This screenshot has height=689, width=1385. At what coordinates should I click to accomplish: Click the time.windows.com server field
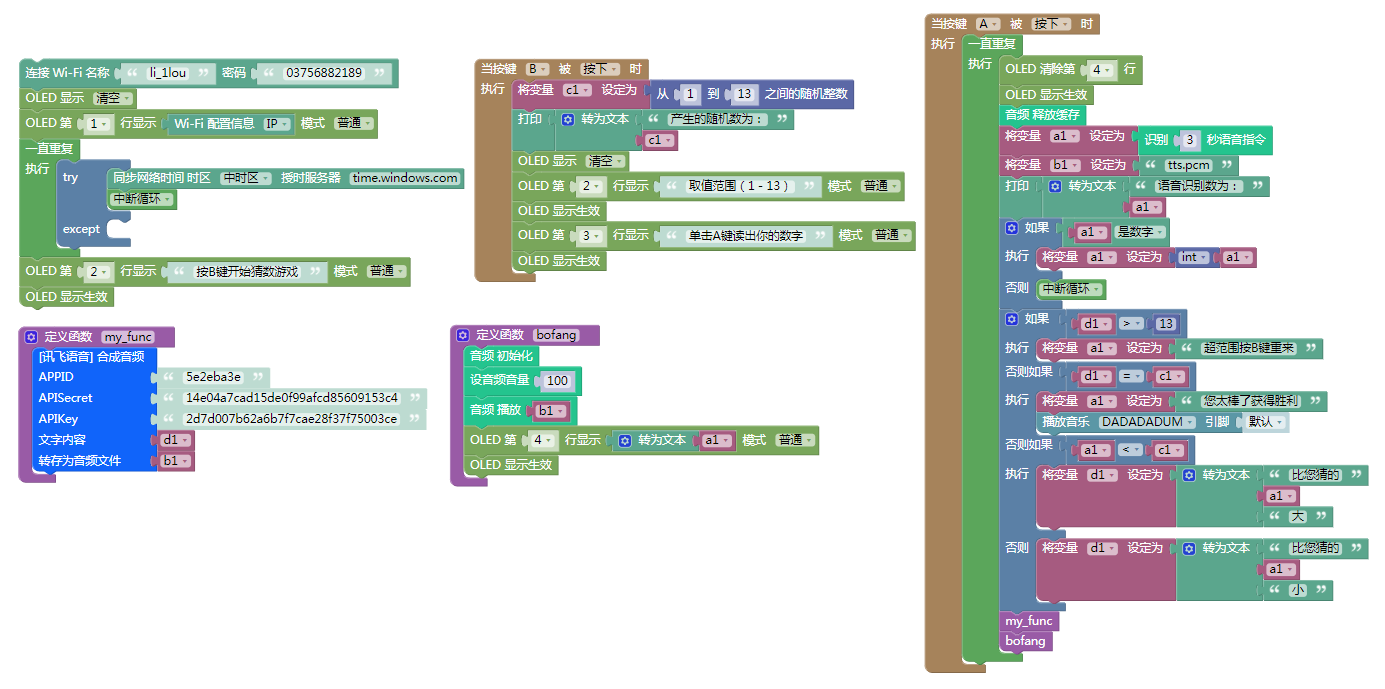(x=406, y=178)
